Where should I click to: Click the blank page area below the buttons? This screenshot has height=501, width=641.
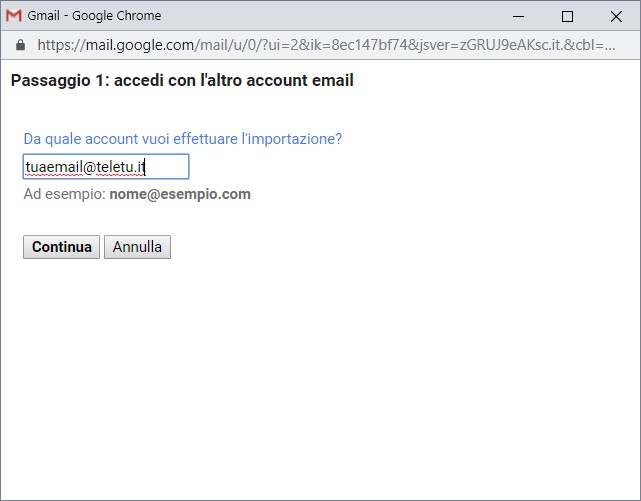pyautogui.click(x=320, y=380)
